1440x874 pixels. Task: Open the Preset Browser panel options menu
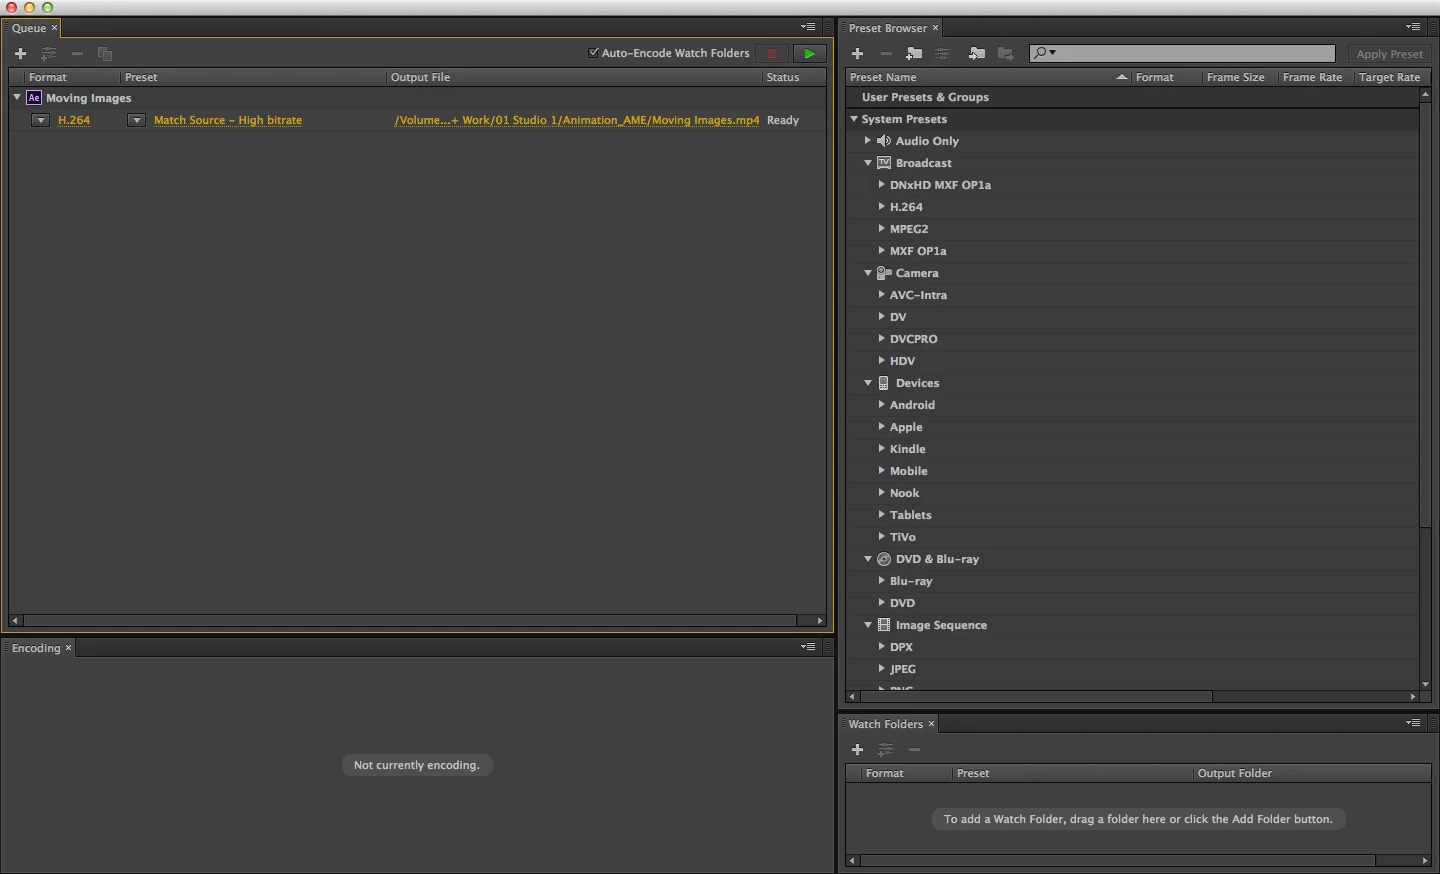pos(1413,27)
